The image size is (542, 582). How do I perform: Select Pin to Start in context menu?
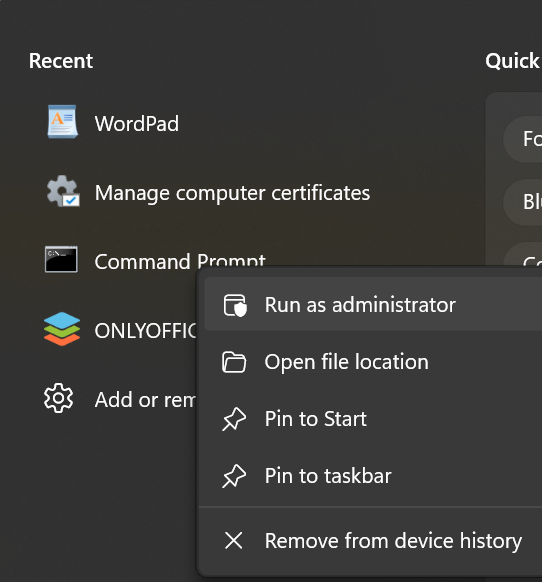[373, 419]
